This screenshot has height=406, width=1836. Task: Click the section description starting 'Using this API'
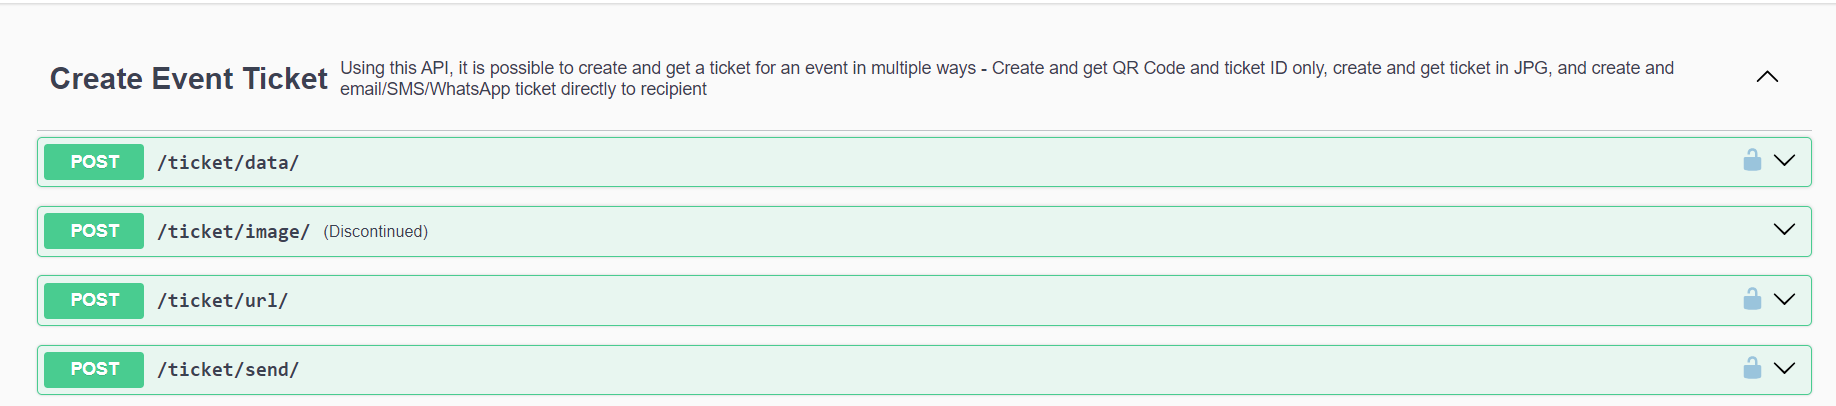[1007, 78]
